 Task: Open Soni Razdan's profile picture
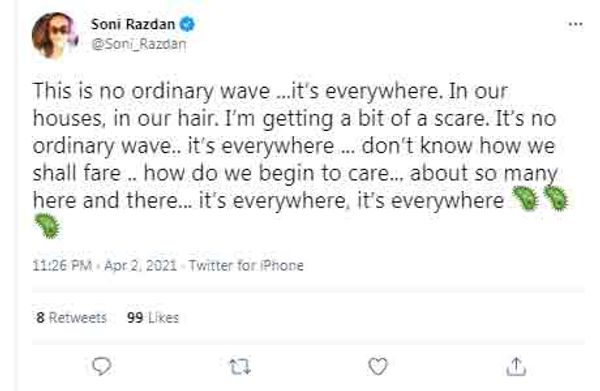tap(55, 35)
